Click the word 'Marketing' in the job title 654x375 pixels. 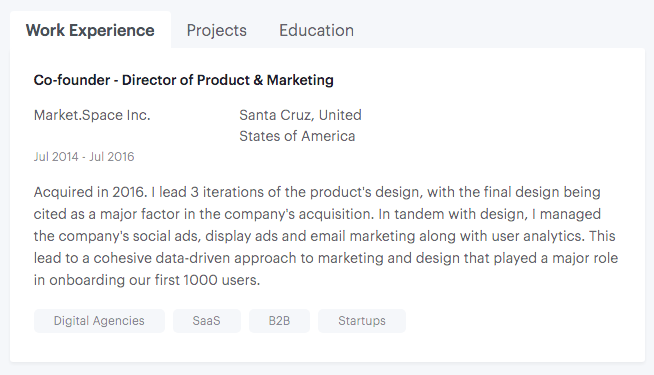[300, 80]
